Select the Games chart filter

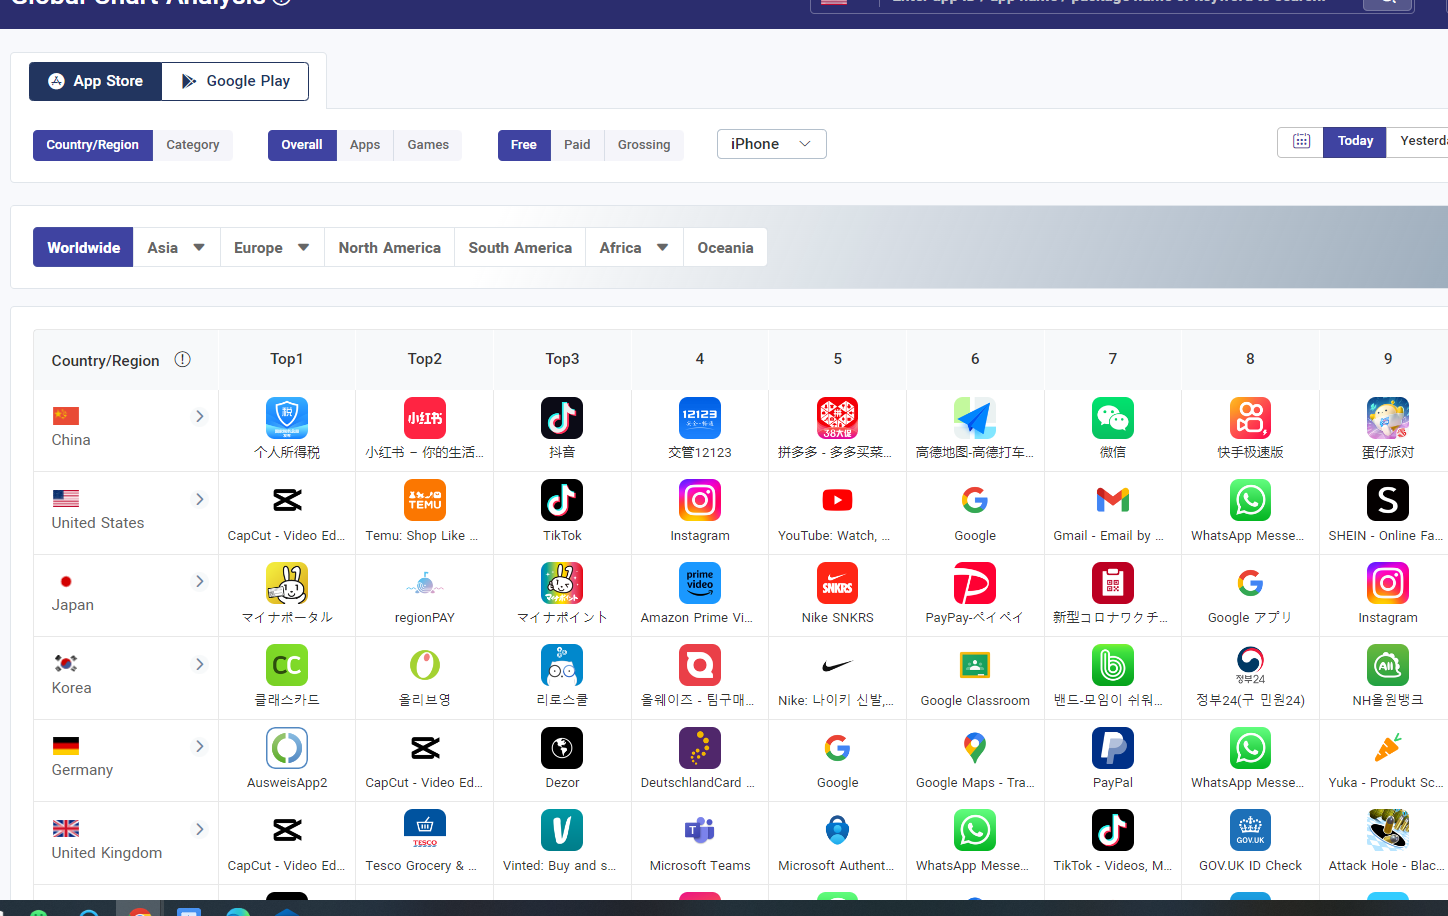point(428,145)
